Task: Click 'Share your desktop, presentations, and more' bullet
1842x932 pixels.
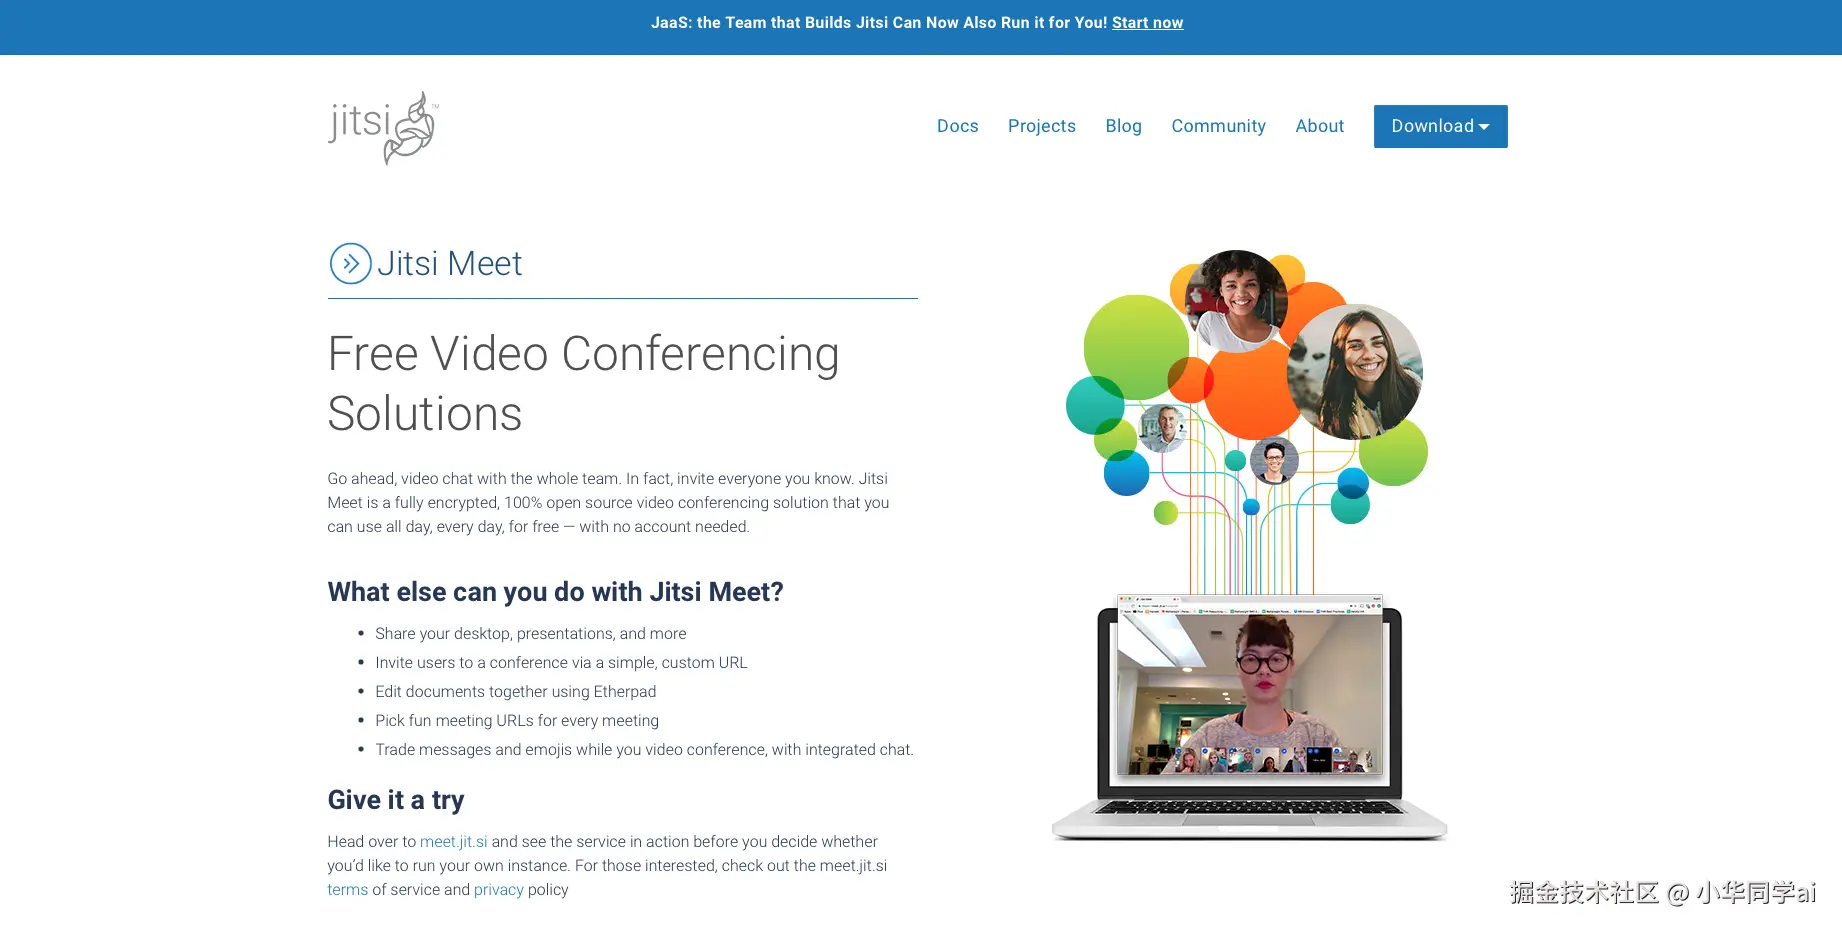Action: [x=530, y=634]
